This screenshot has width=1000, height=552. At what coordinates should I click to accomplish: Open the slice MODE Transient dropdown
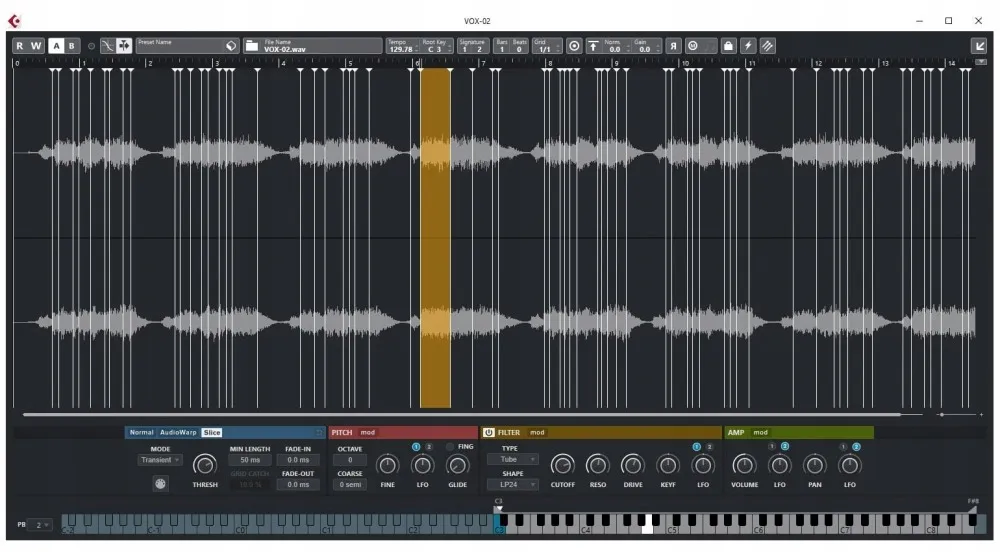click(x=159, y=460)
